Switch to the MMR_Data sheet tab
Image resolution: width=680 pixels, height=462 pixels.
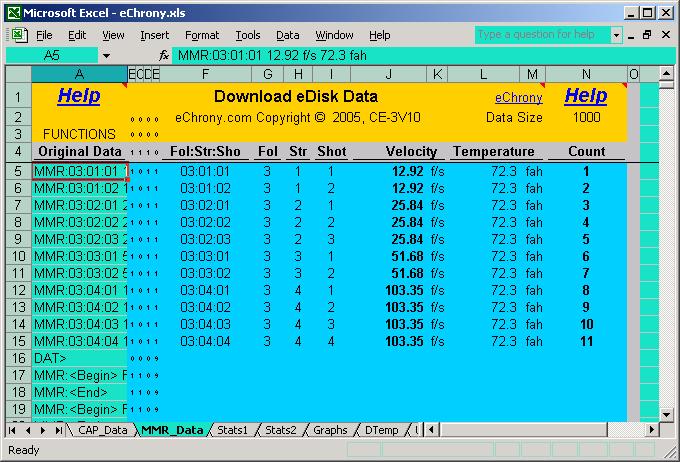[x=172, y=430]
